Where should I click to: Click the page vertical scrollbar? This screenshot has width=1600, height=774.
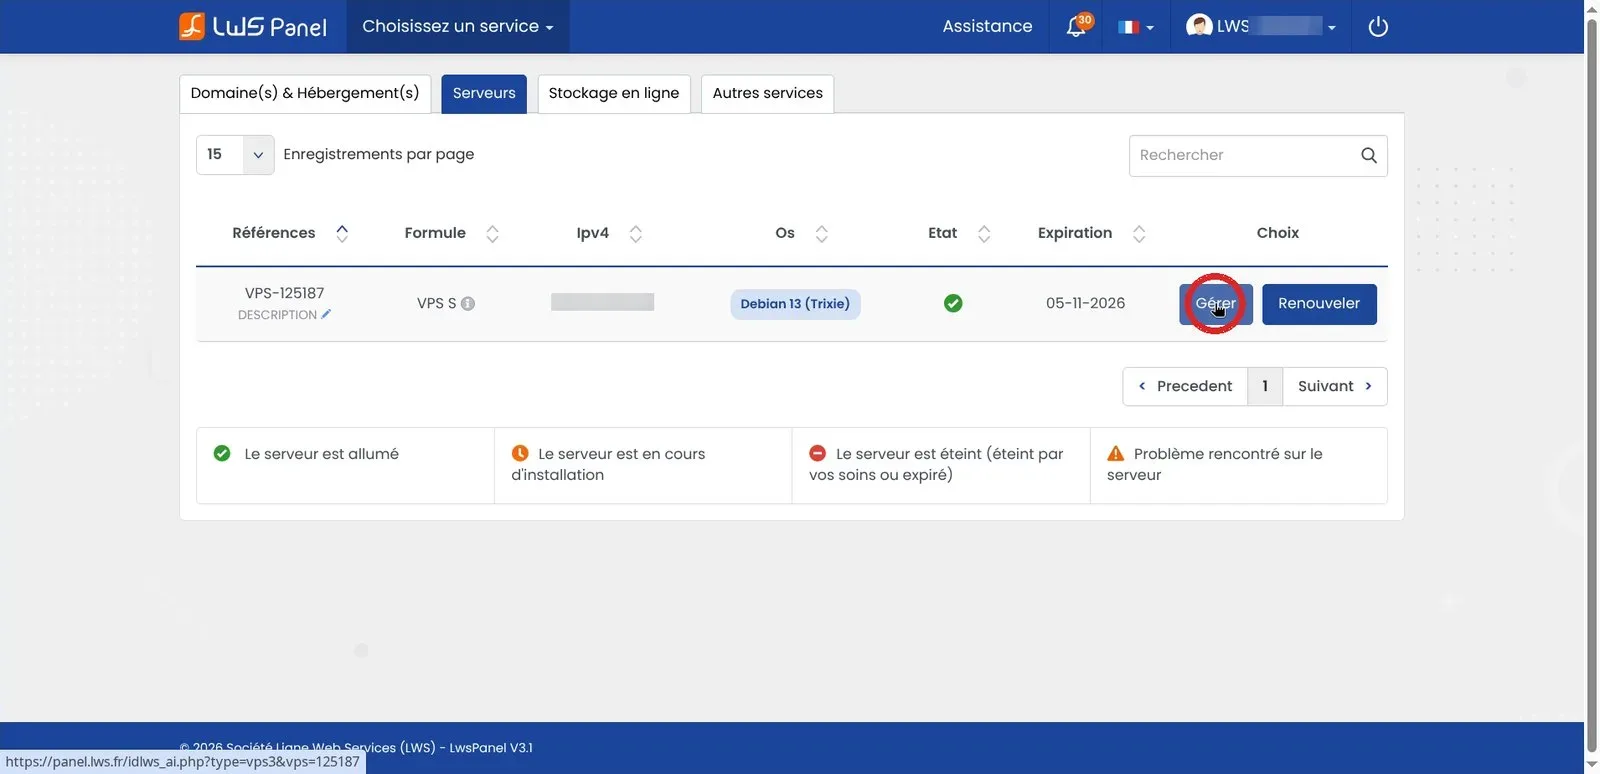click(1592, 386)
